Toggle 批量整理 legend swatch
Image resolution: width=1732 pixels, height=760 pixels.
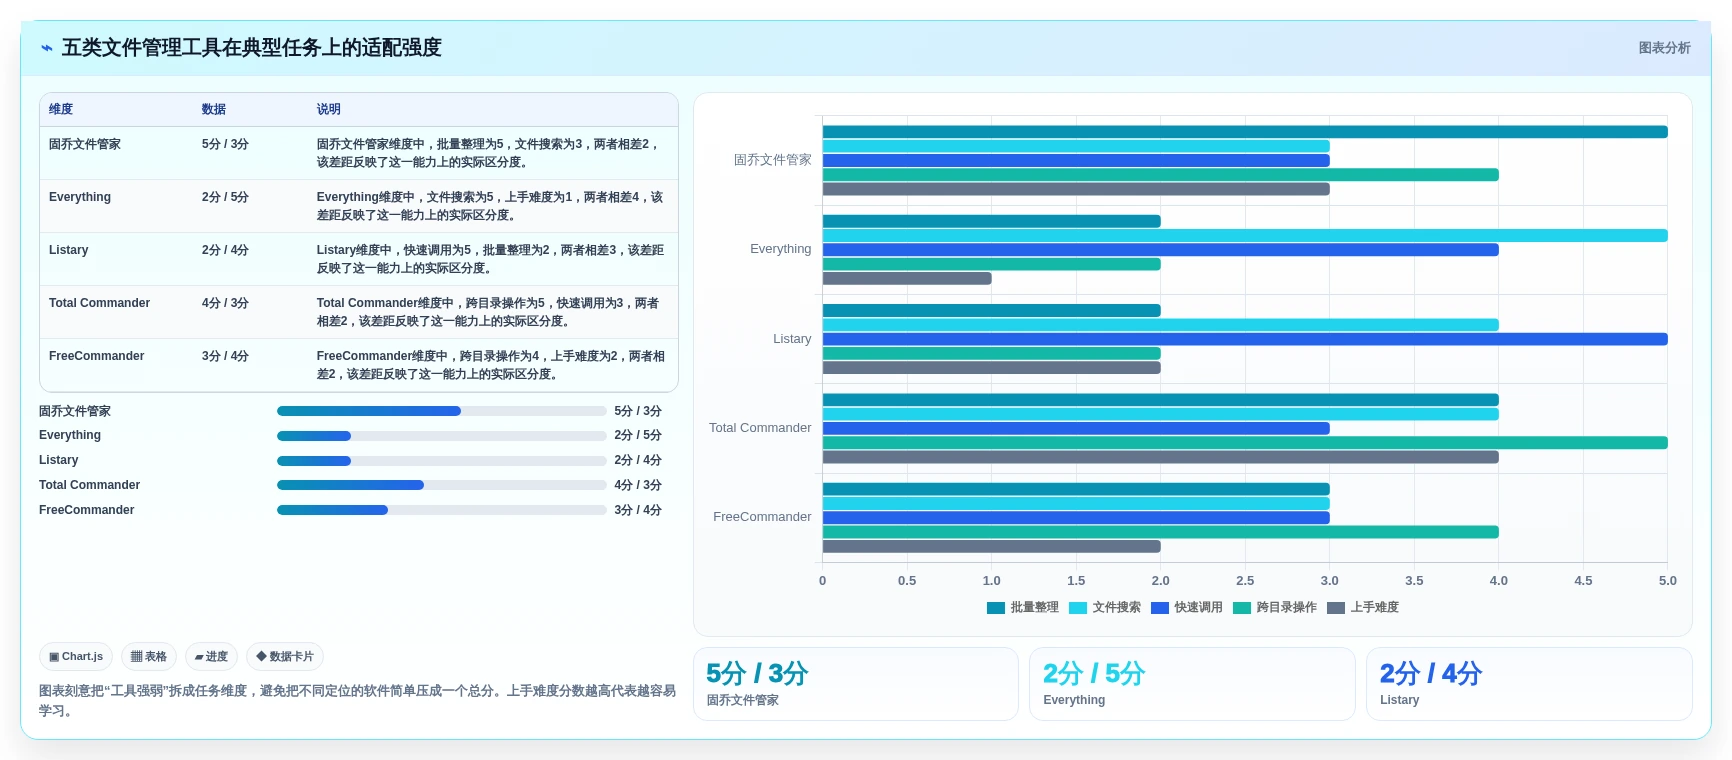[996, 608]
